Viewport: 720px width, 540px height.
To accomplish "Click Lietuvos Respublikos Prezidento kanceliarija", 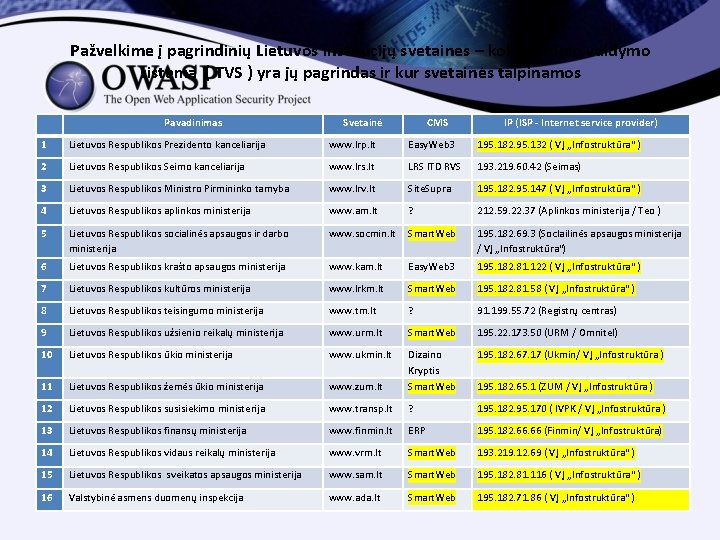I will coord(167,145).
